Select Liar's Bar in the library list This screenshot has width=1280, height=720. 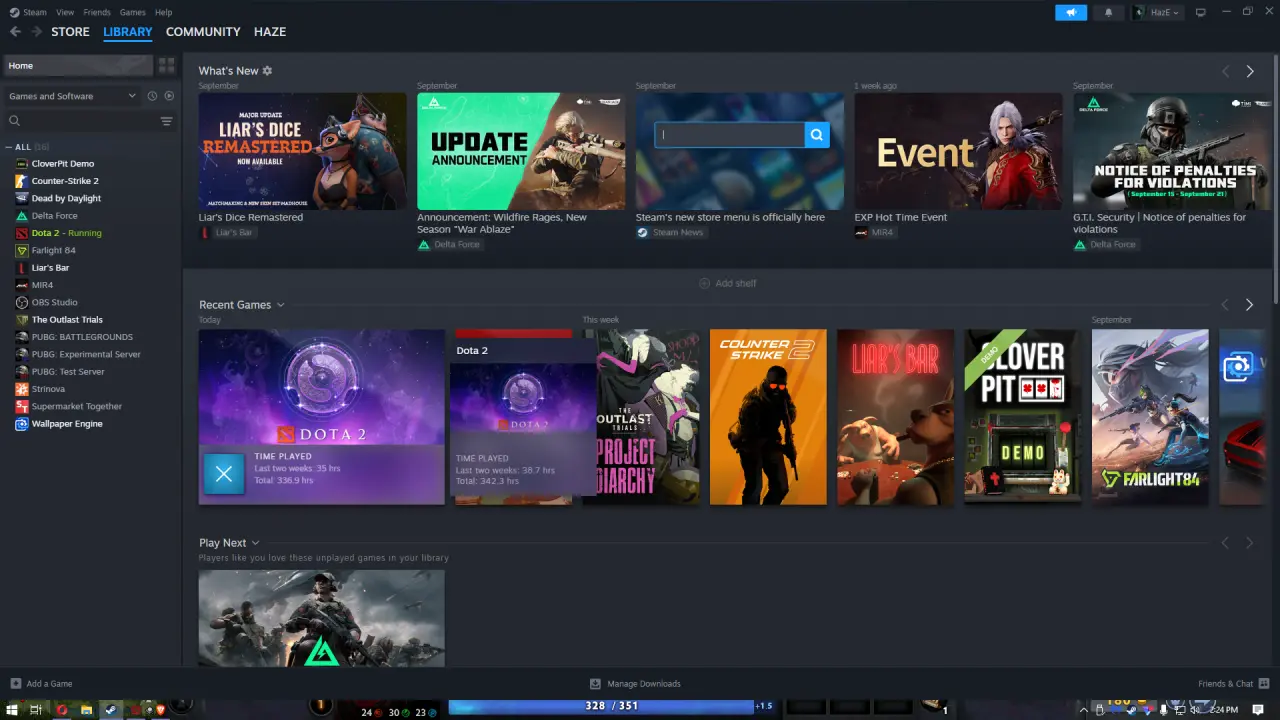50,268
